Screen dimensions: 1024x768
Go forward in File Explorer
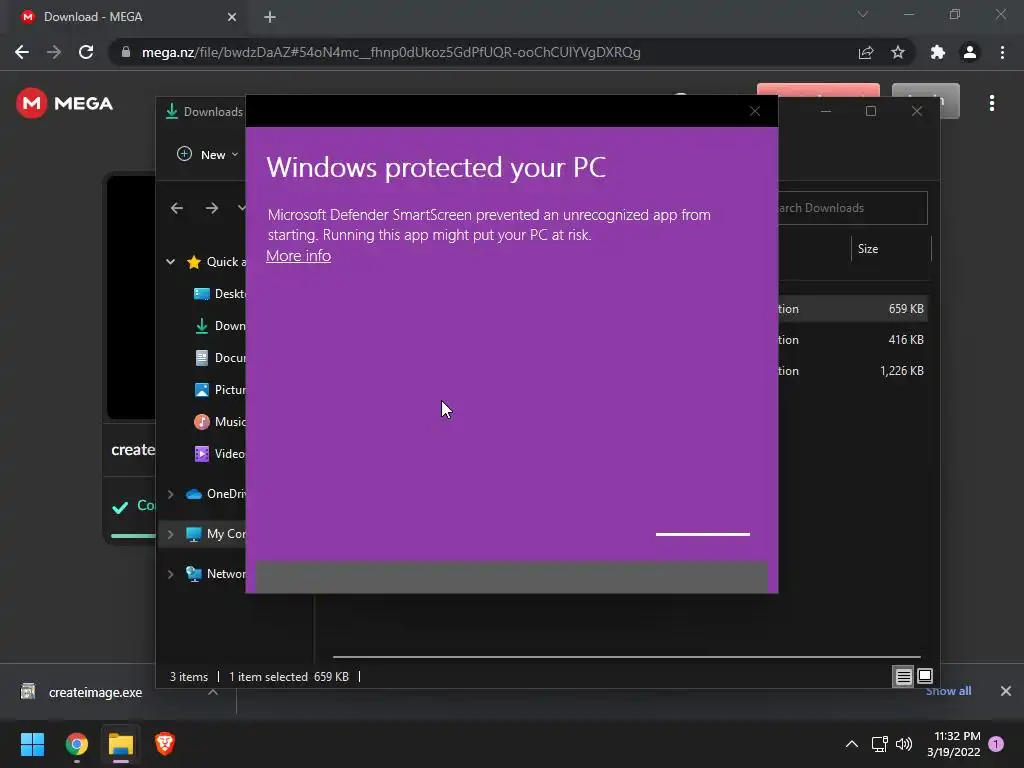pyautogui.click(x=212, y=208)
